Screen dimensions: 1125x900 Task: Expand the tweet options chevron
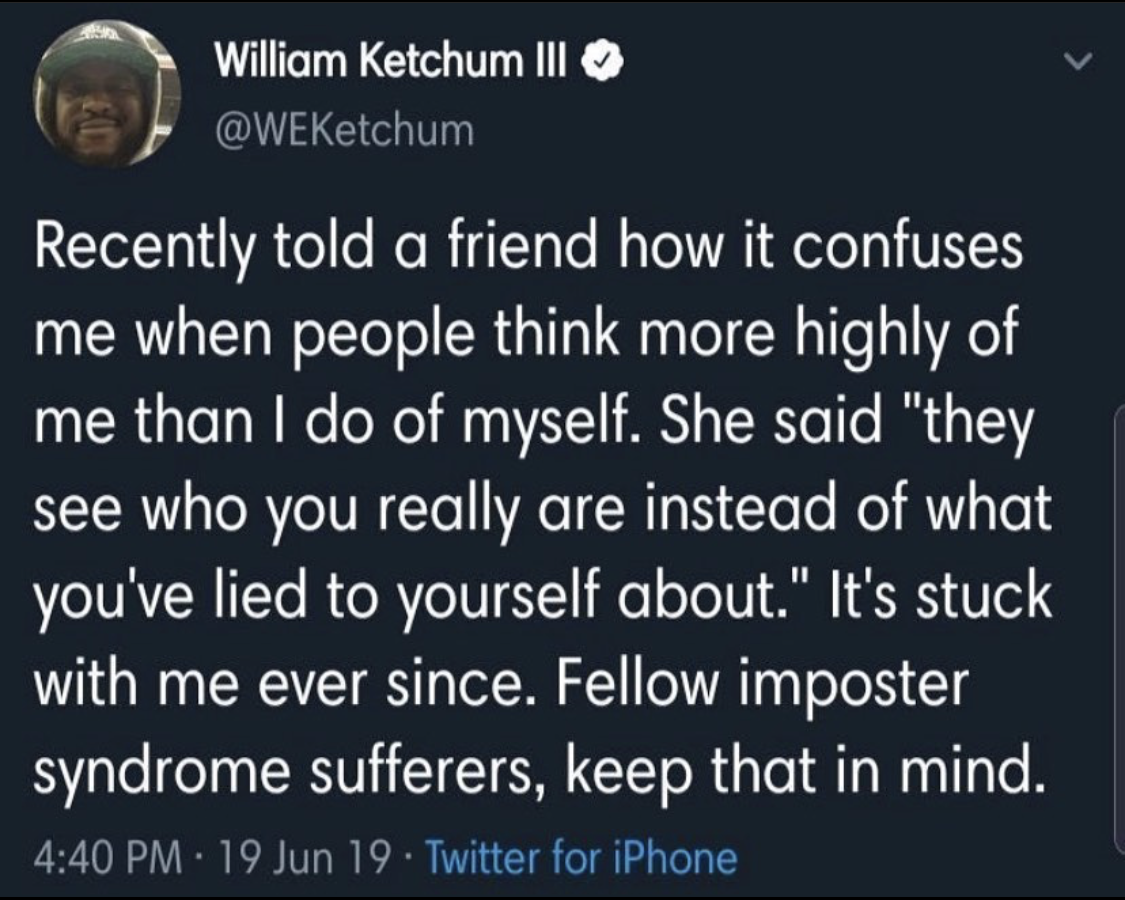coord(1076,63)
